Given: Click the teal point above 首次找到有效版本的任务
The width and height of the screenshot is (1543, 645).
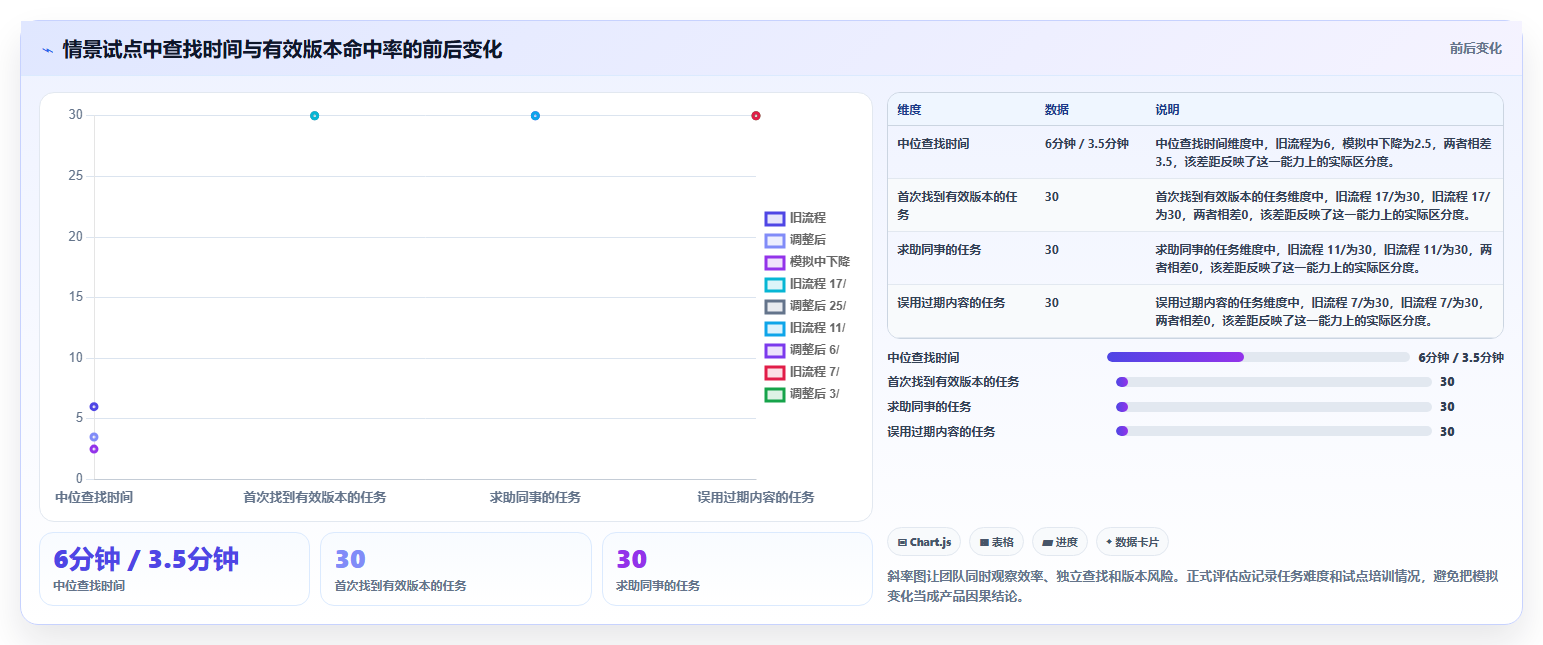Looking at the screenshot, I should 314,116.
